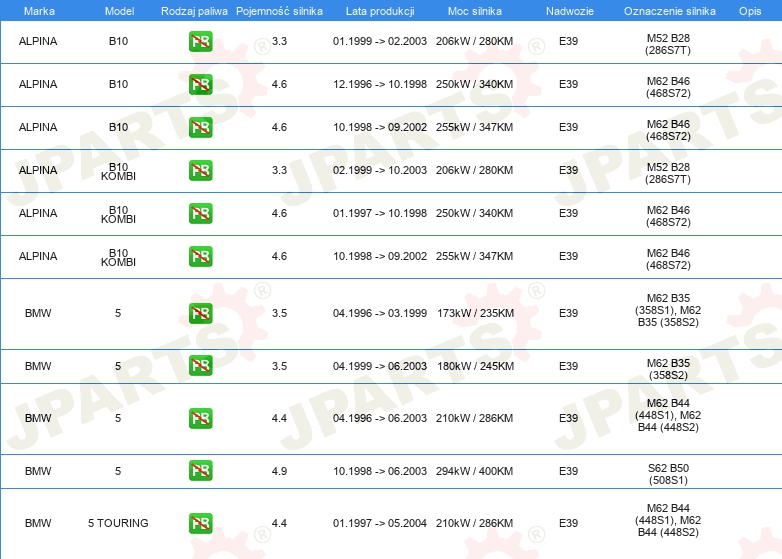The image size is (782, 559).
Task: Click the Moc silnika column header
Action: [474, 11]
